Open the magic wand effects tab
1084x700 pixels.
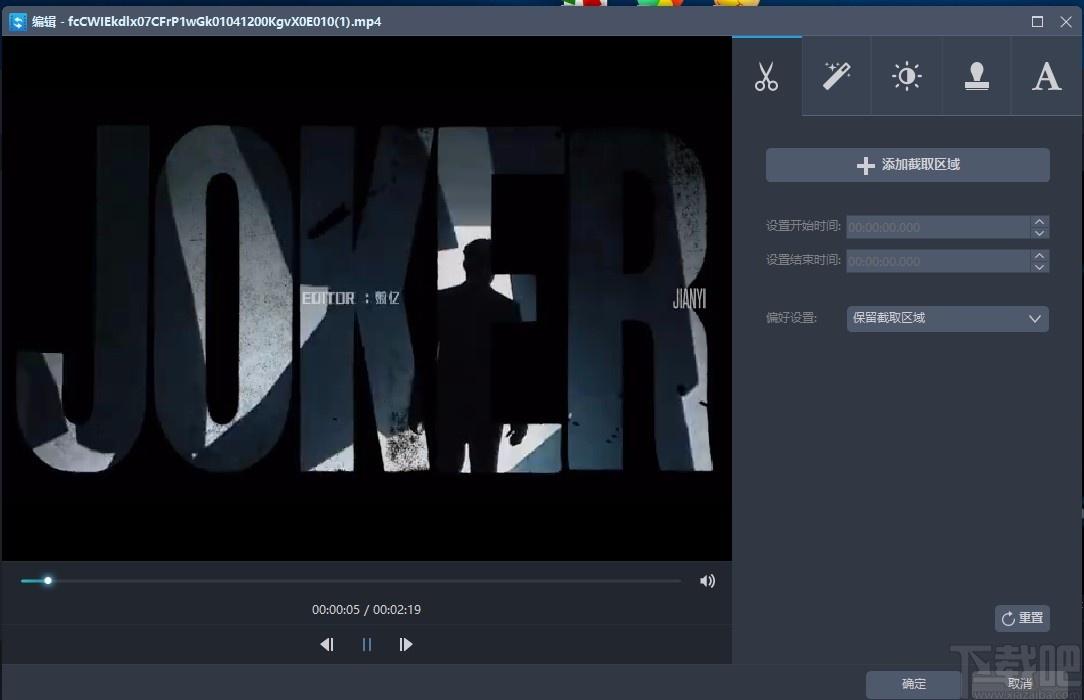(837, 76)
